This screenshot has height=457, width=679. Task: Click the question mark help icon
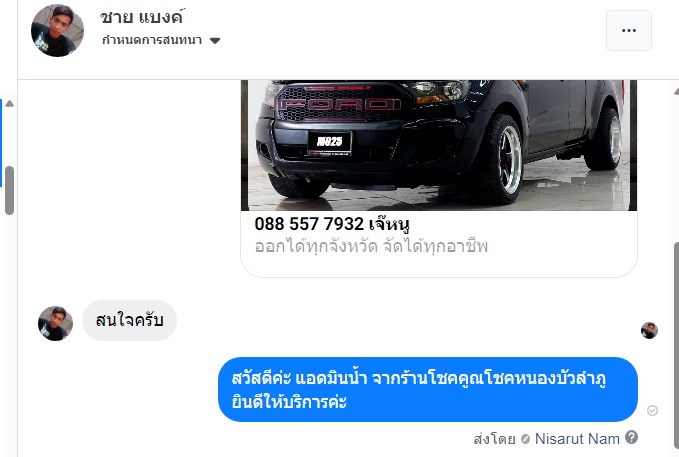point(631,437)
